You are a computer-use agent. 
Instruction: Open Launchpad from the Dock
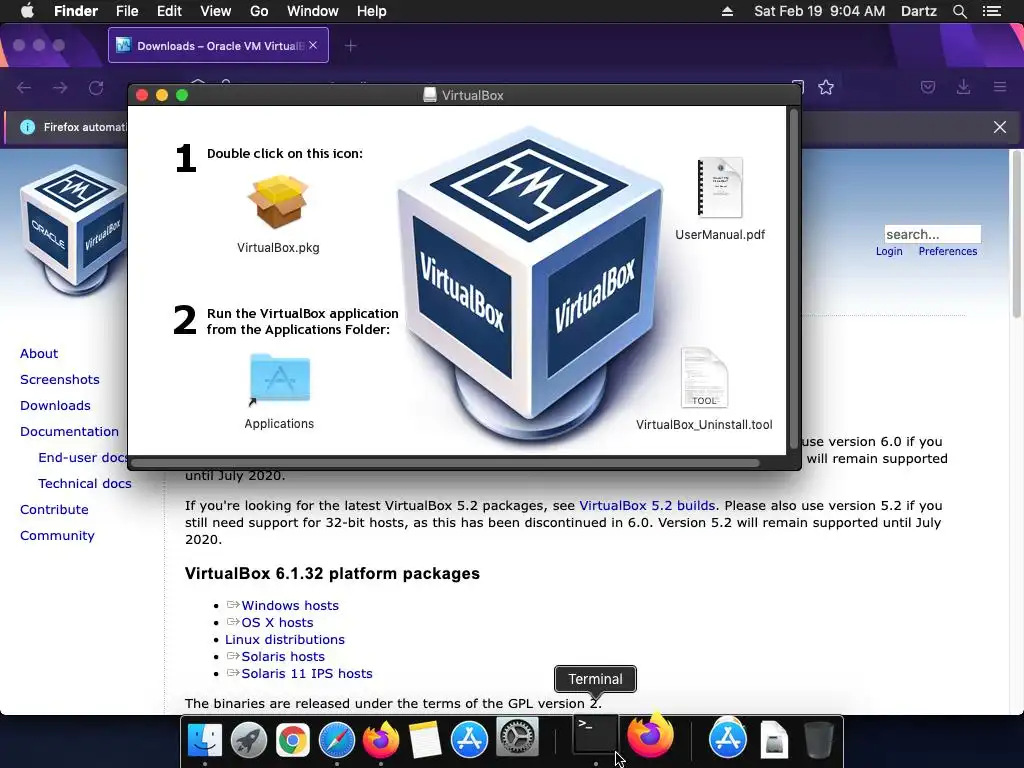(249, 739)
